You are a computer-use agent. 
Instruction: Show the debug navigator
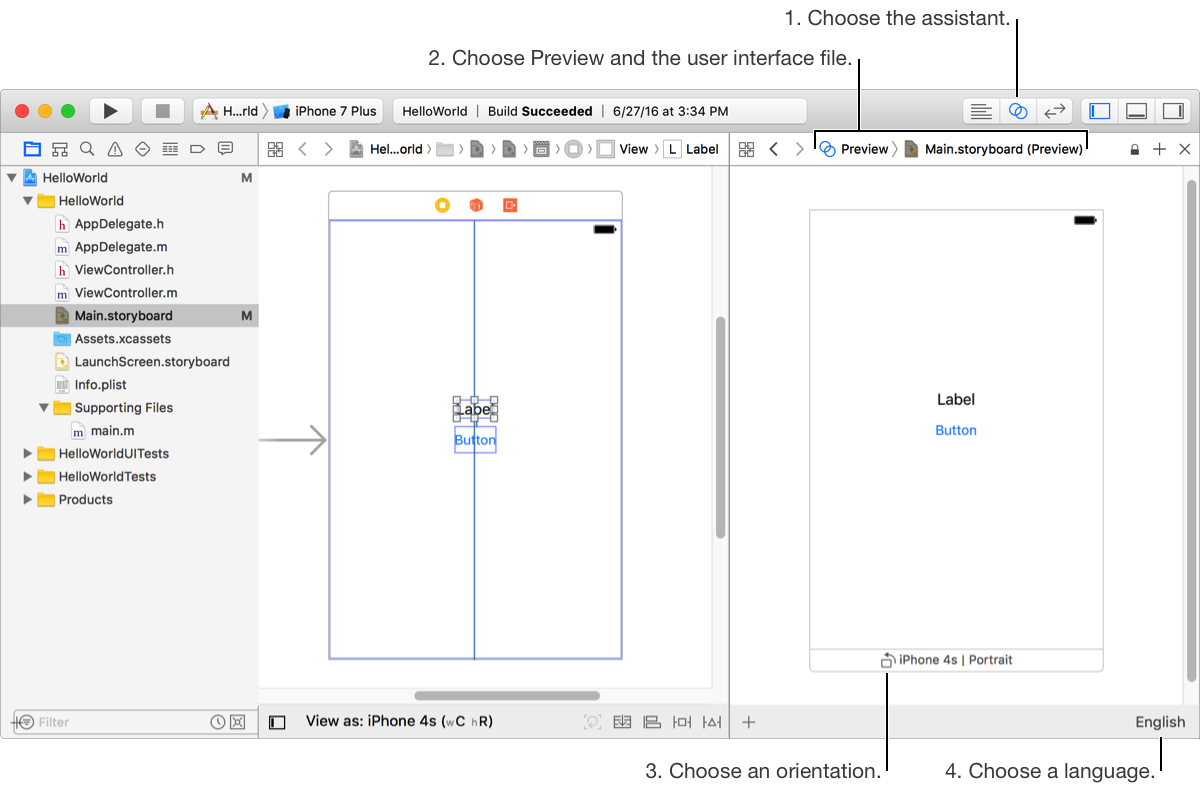point(170,149)
